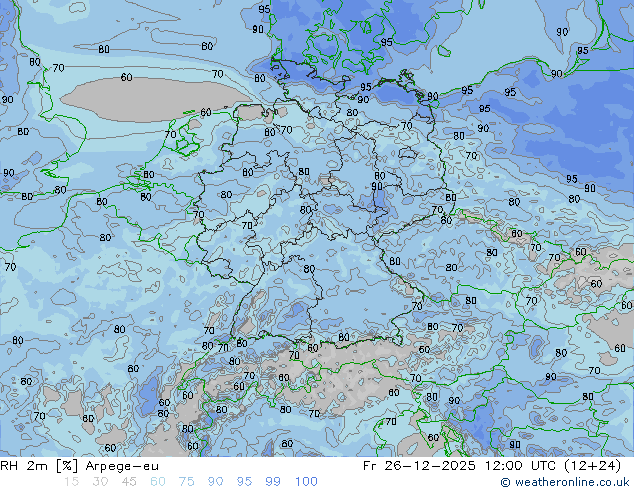Select legend value 45
634x490 pixels.
click(129, 482)
